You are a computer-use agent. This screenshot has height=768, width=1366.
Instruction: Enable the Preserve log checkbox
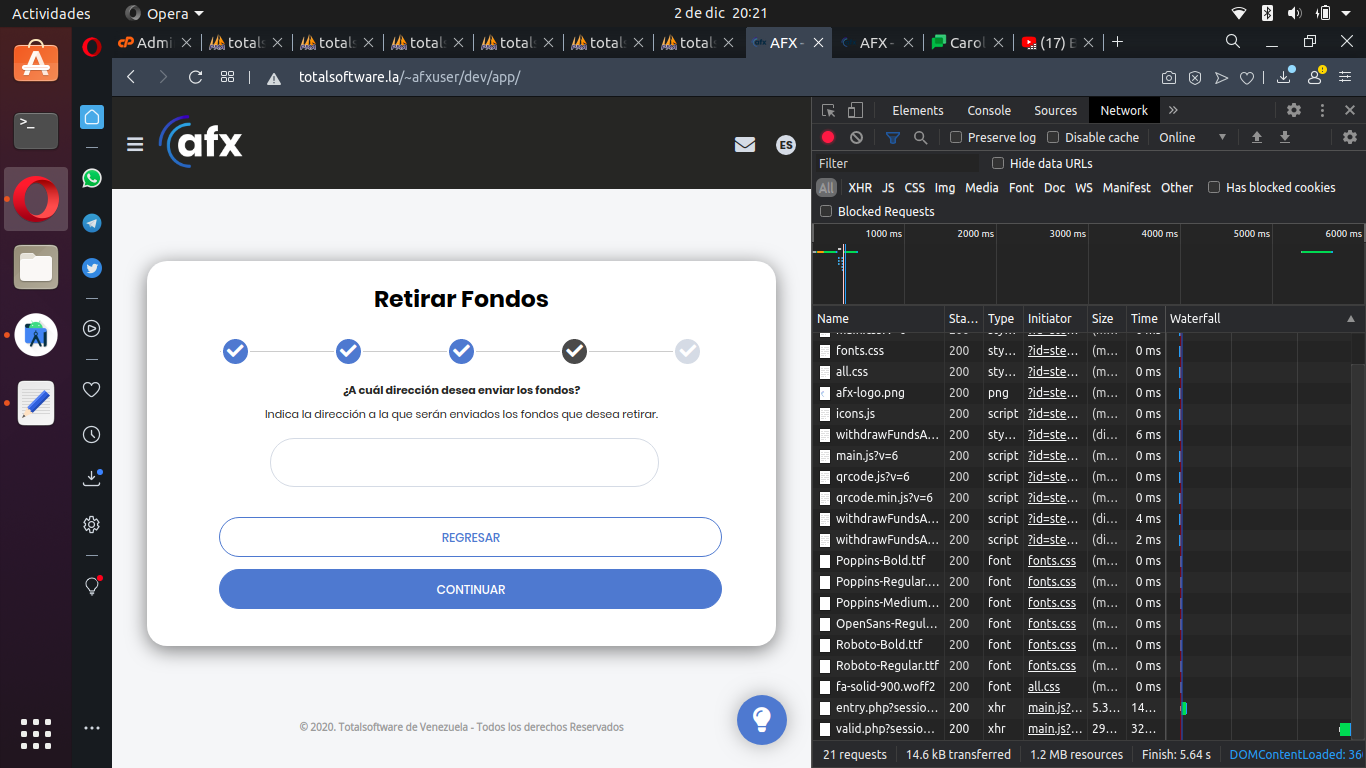[956, 137]
